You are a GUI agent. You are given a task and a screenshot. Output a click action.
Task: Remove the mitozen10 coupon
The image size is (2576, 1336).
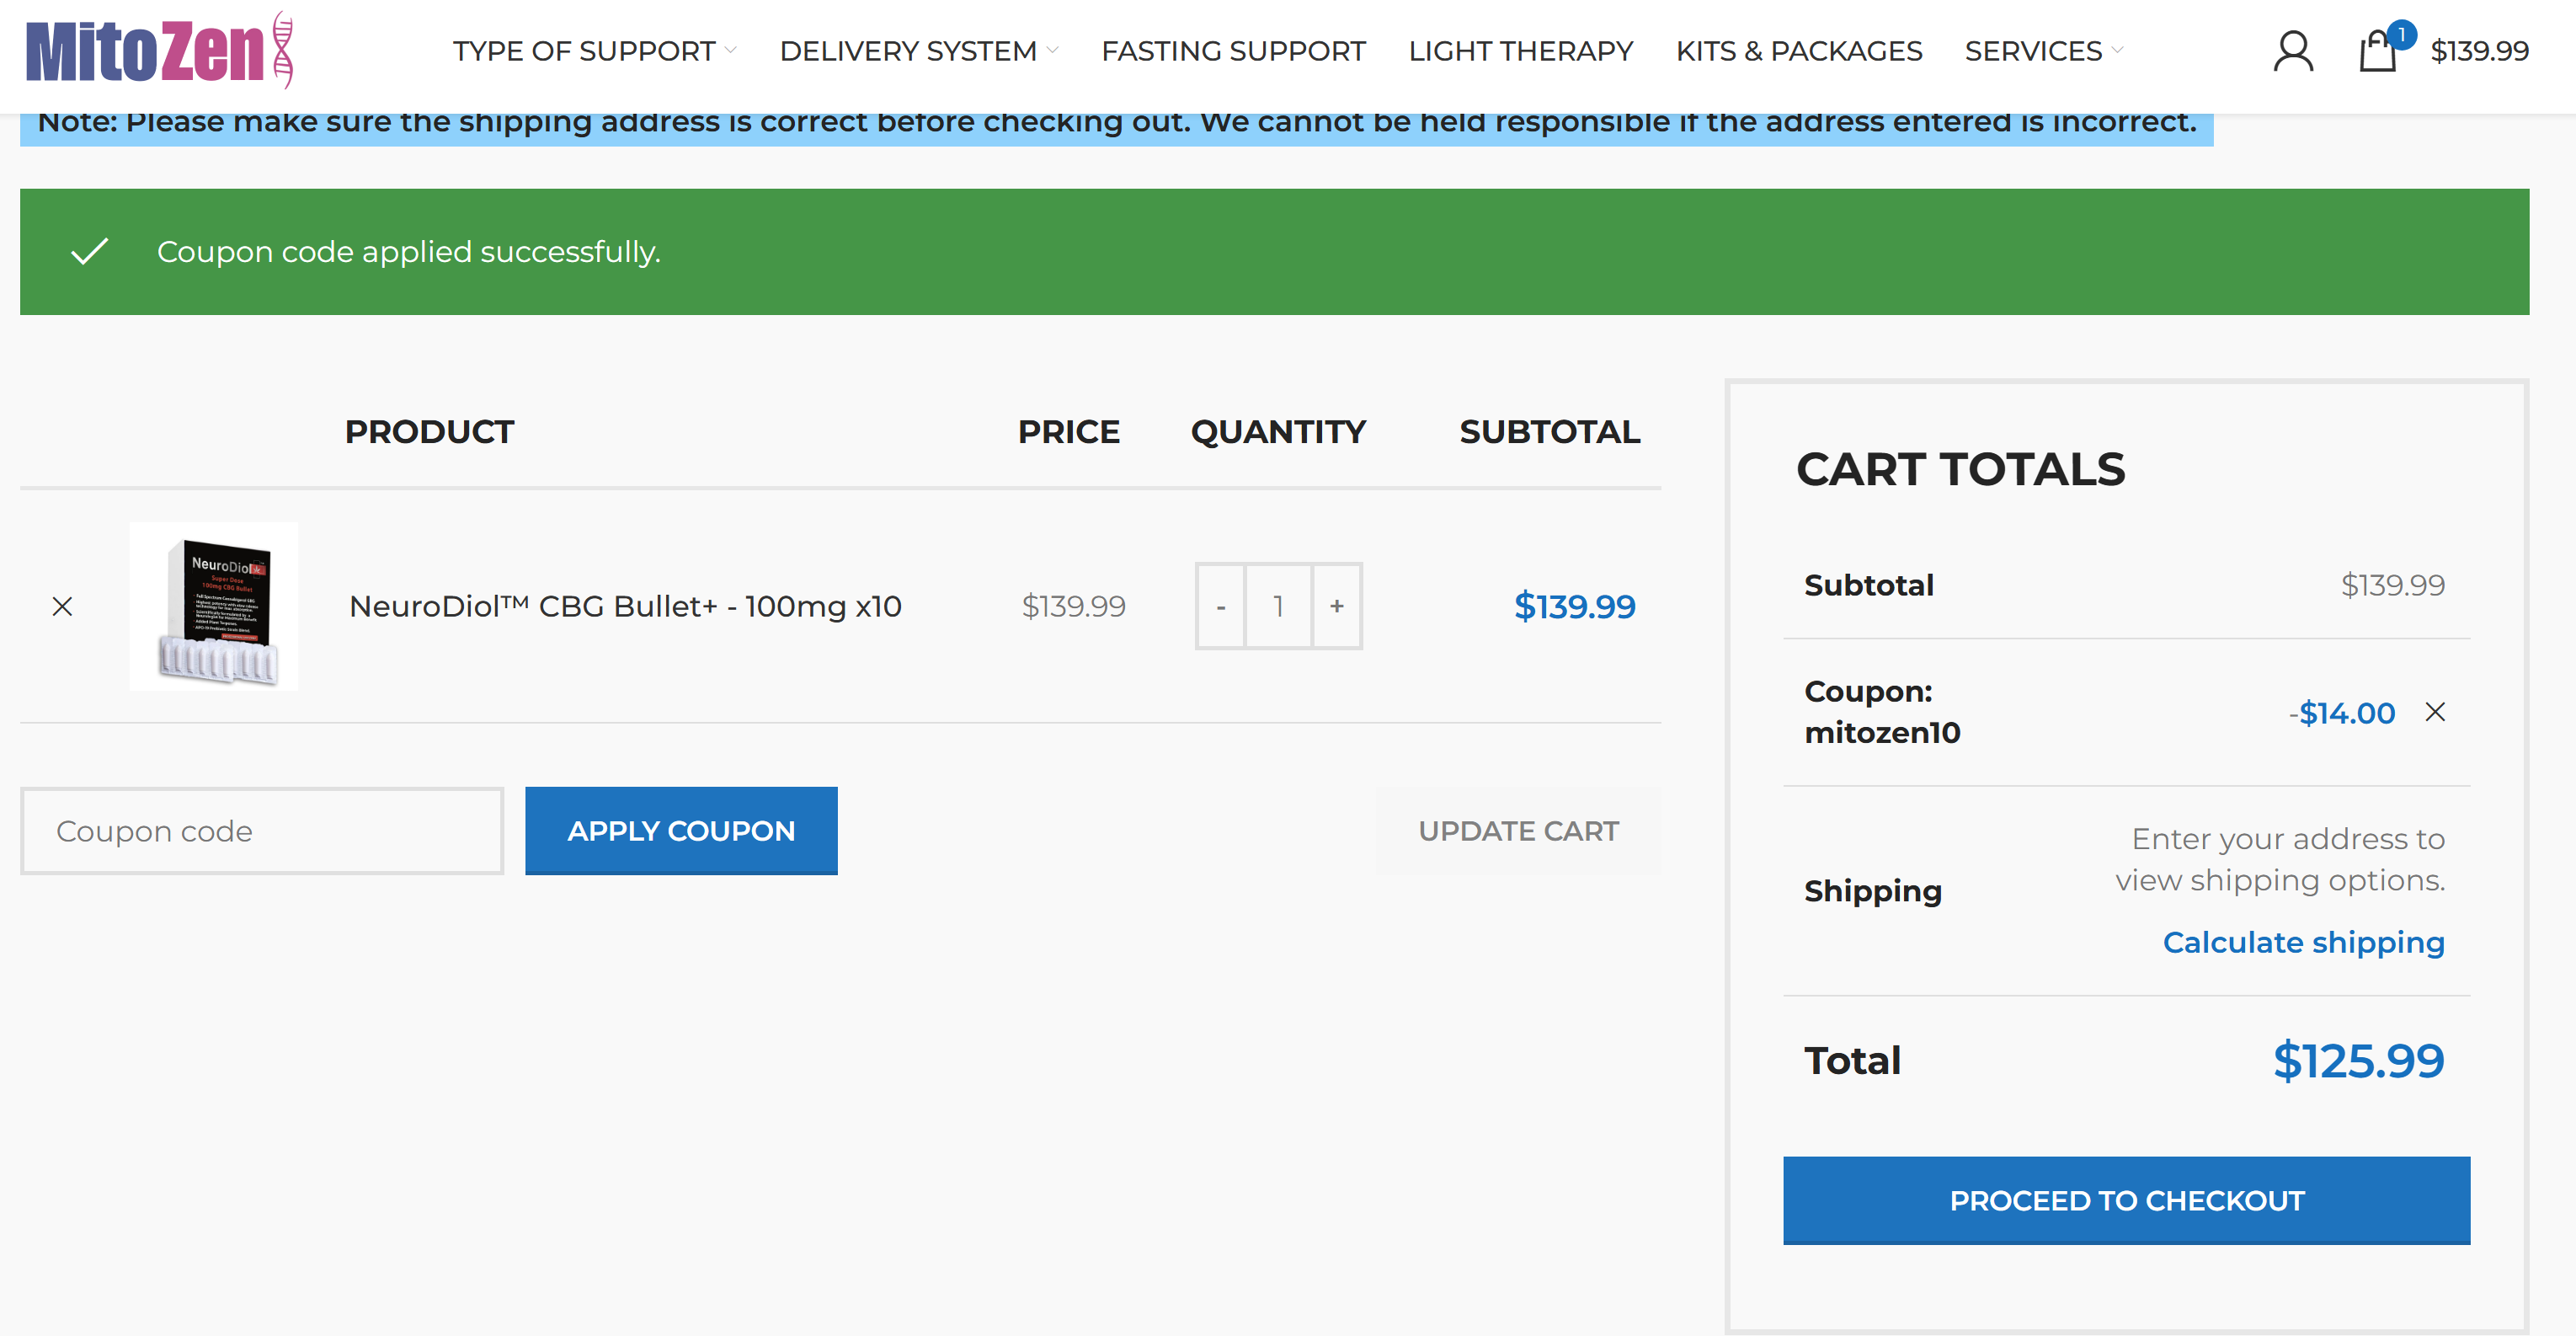pyautogui.click(x=2435, y=712)
